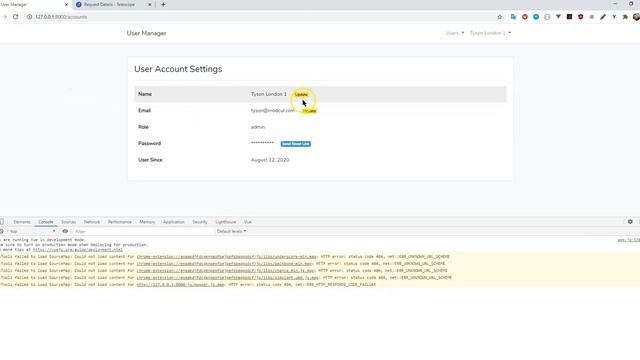Image resolution: width=640 pixels, height=360 pixels.
Task: Bookmark this page with the star icon
Action: click(500, 17)
